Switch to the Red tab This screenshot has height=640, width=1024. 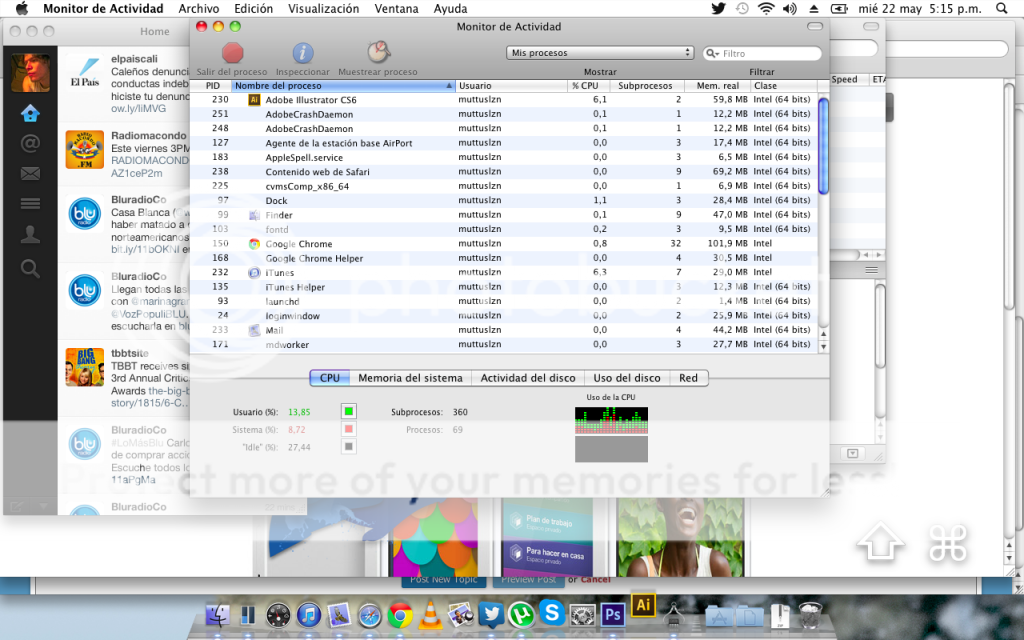pos(688,378)
